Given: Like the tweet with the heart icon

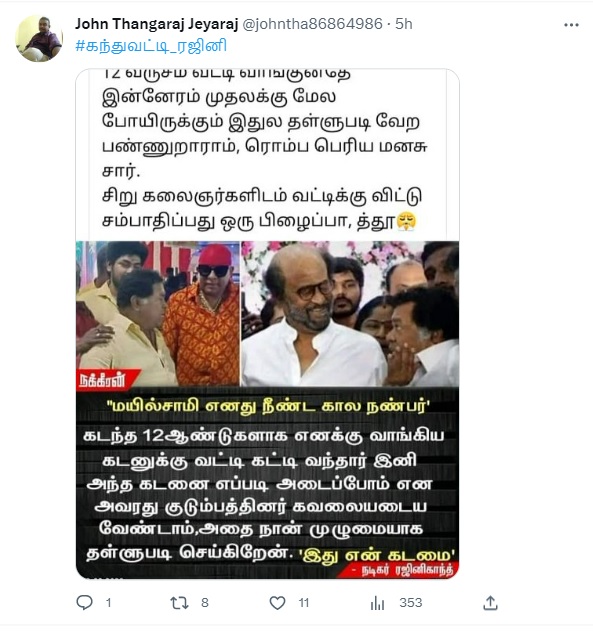Looking at the screenshot, I should (x=277, y=603).
